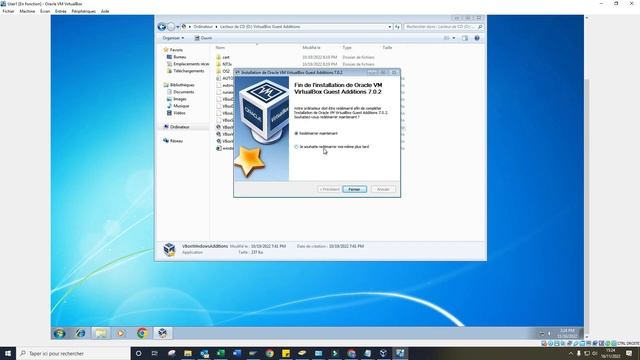
Task: Expand the address bar history dropdown
Action: (390, 27)
